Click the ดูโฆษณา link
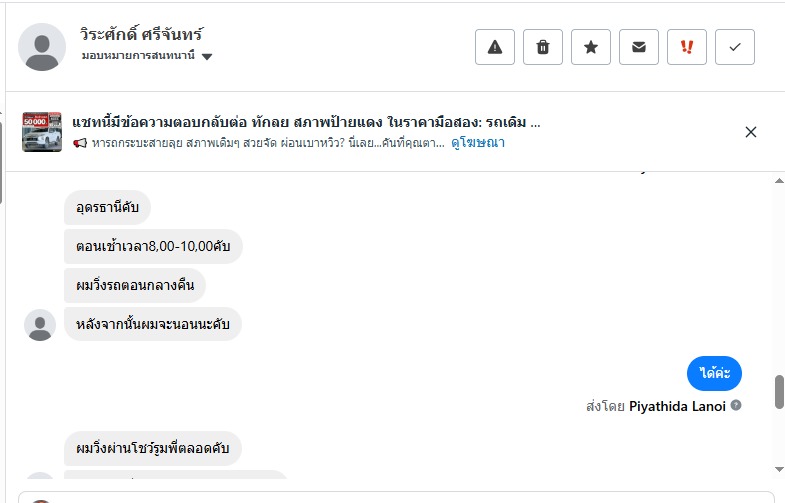This screenshot has width=785, height=503. (477, 143)
